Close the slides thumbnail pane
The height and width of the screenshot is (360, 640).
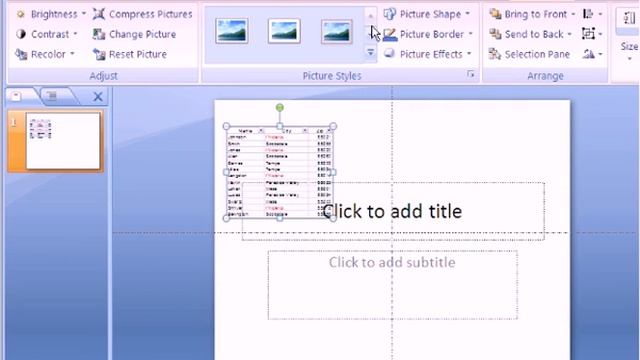[98, 97]
